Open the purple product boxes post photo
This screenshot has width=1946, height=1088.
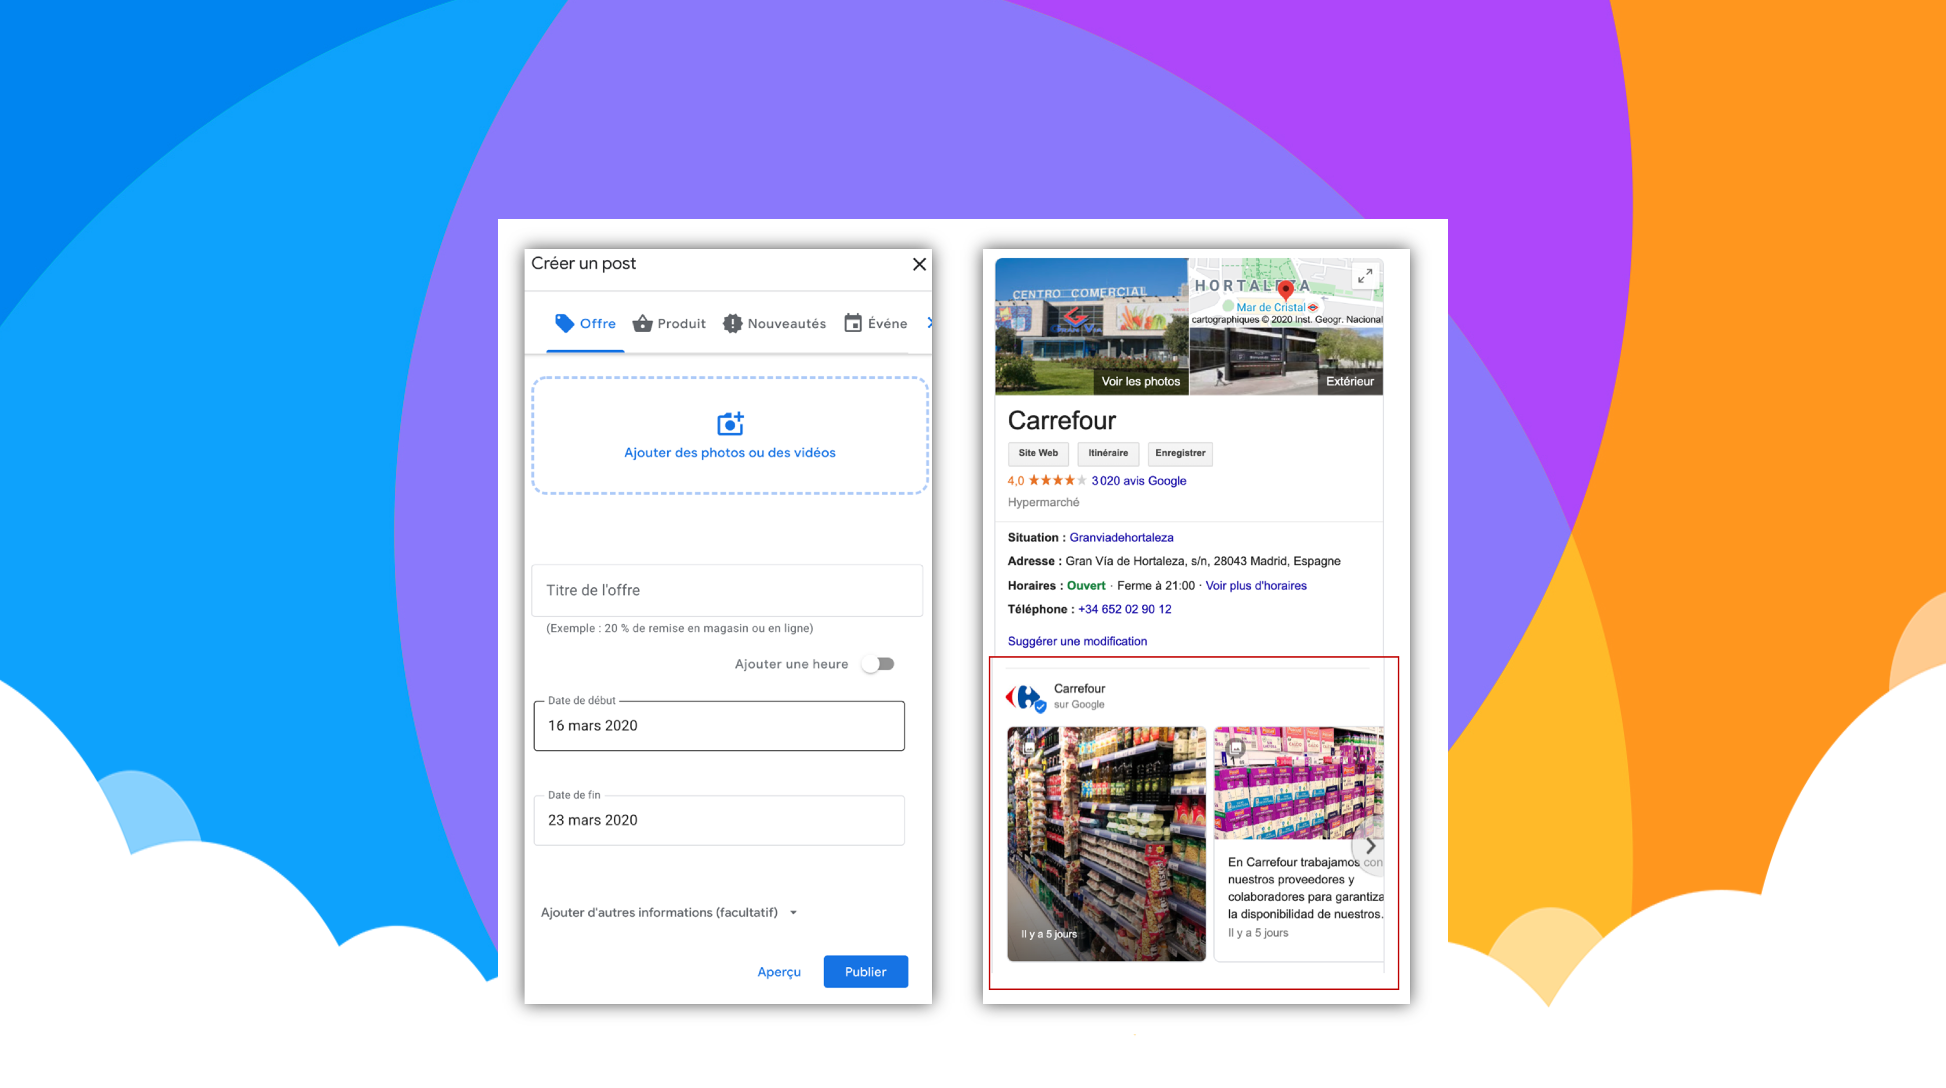tap(1299, 783)
